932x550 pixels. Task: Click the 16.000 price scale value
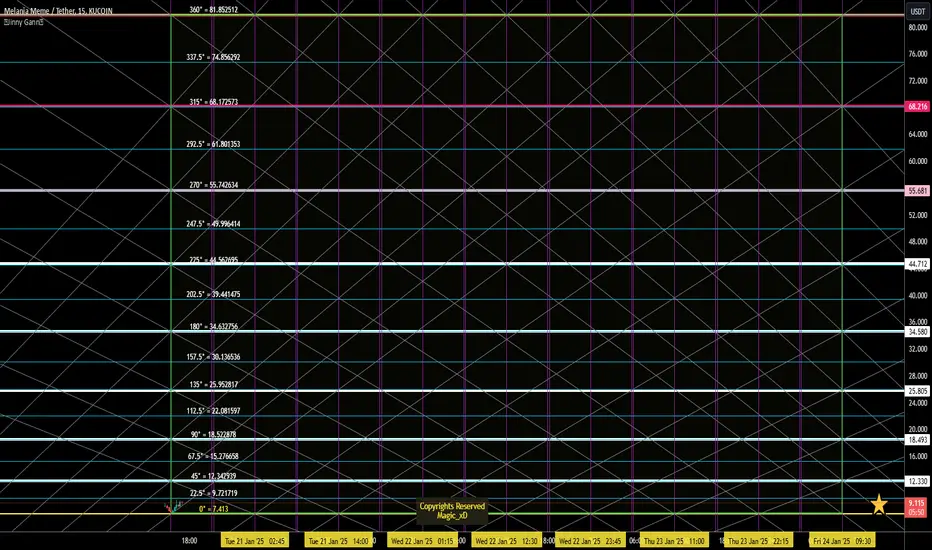(x=918, y=457)
